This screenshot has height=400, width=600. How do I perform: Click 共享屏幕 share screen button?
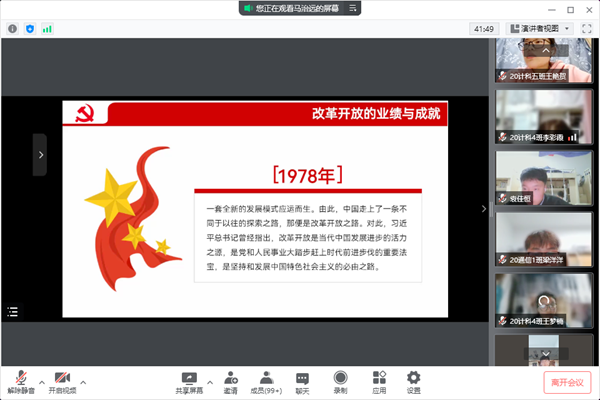tap(188, 381)
